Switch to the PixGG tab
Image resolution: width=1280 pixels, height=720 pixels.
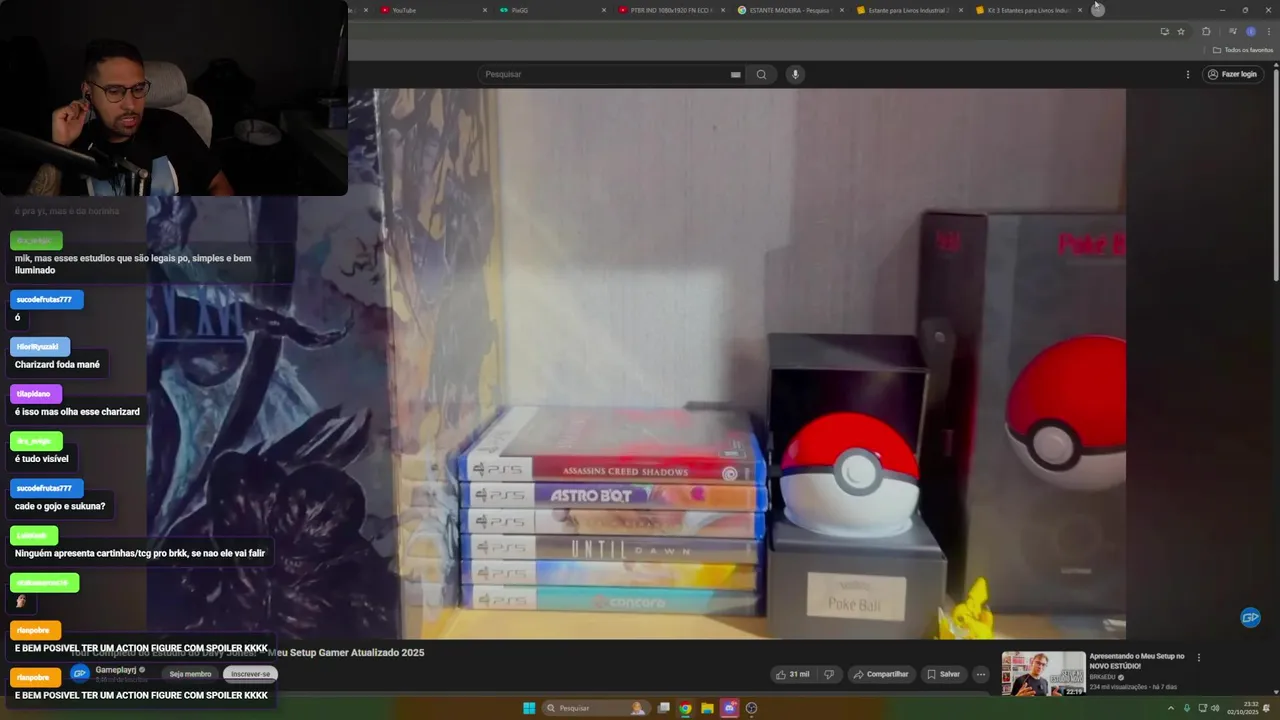(x=553, y=10)
